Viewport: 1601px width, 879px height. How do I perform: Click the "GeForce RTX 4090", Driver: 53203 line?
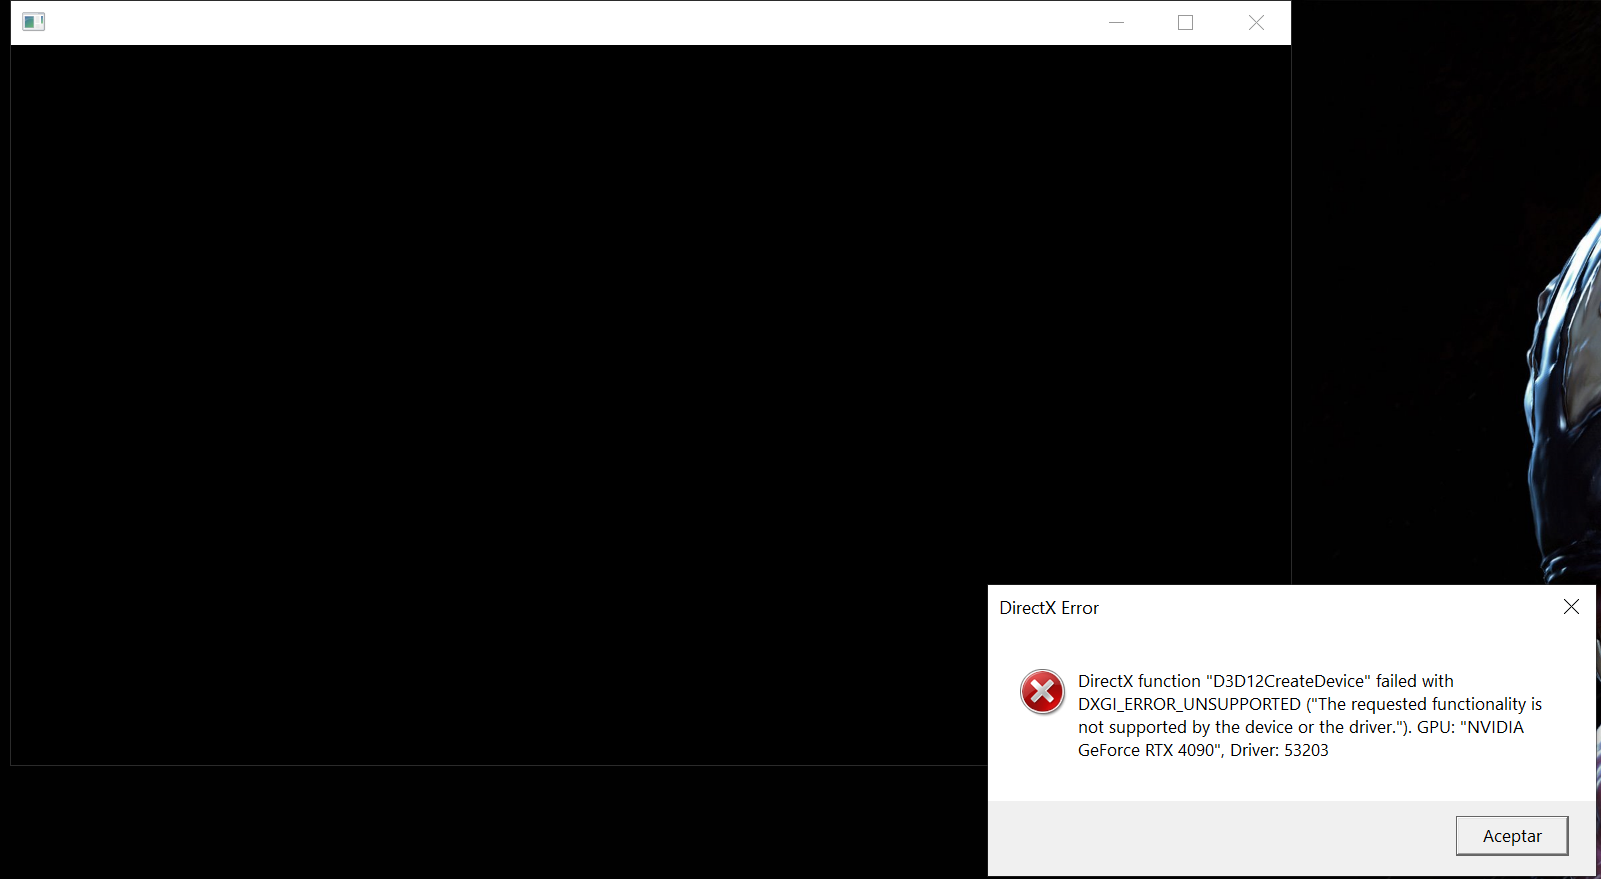(1203, 750)
